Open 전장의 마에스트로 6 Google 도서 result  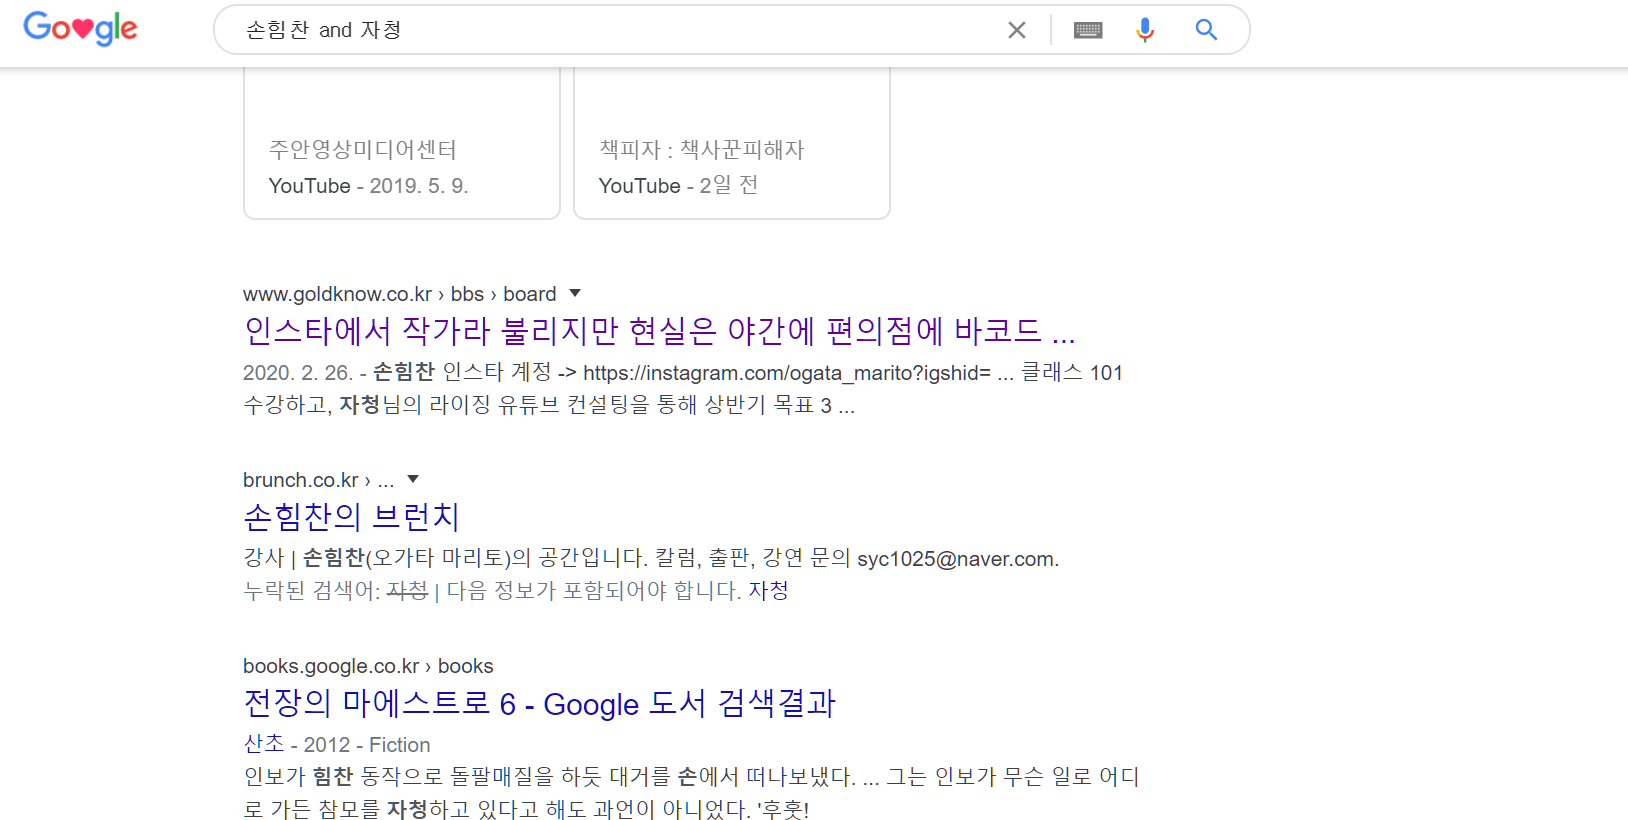click(539, 703)
